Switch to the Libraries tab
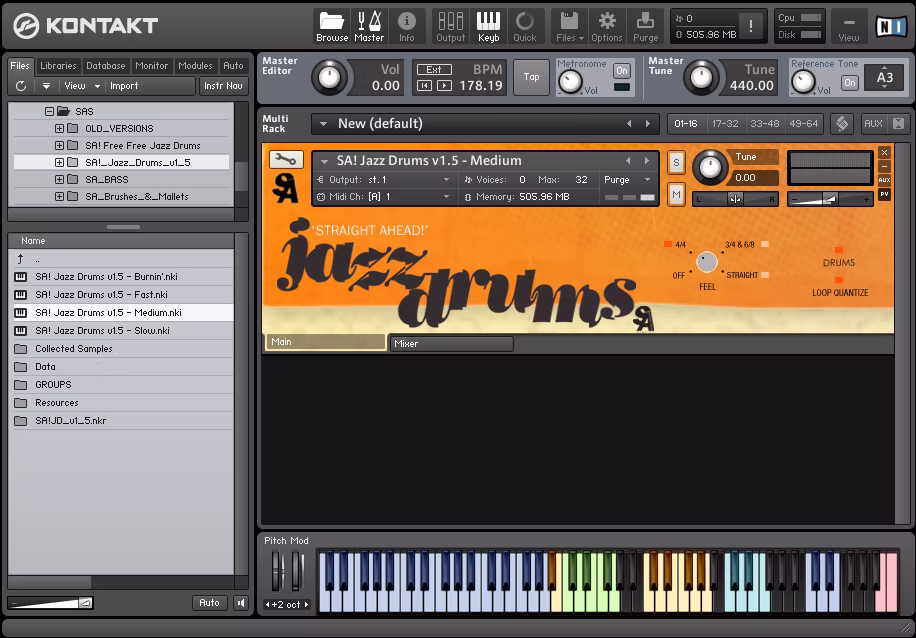The width and height of the screenshot is (916, 638). tap(58, 66)
